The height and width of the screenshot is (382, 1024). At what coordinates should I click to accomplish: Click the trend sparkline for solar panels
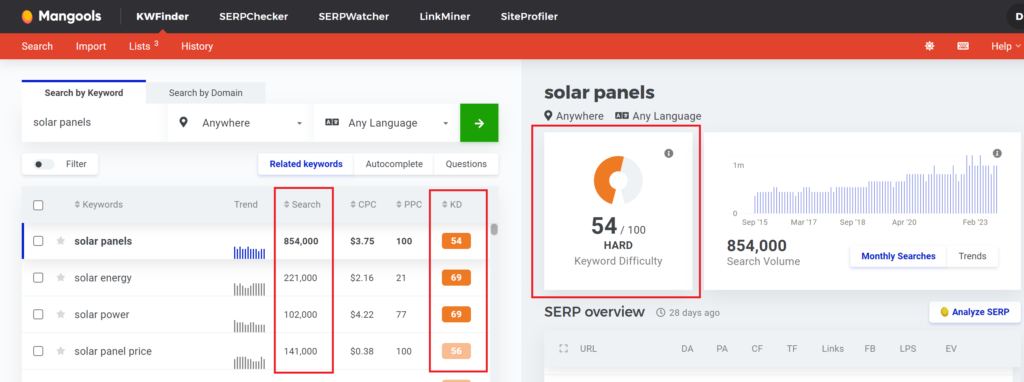click(x=249, y=252)
